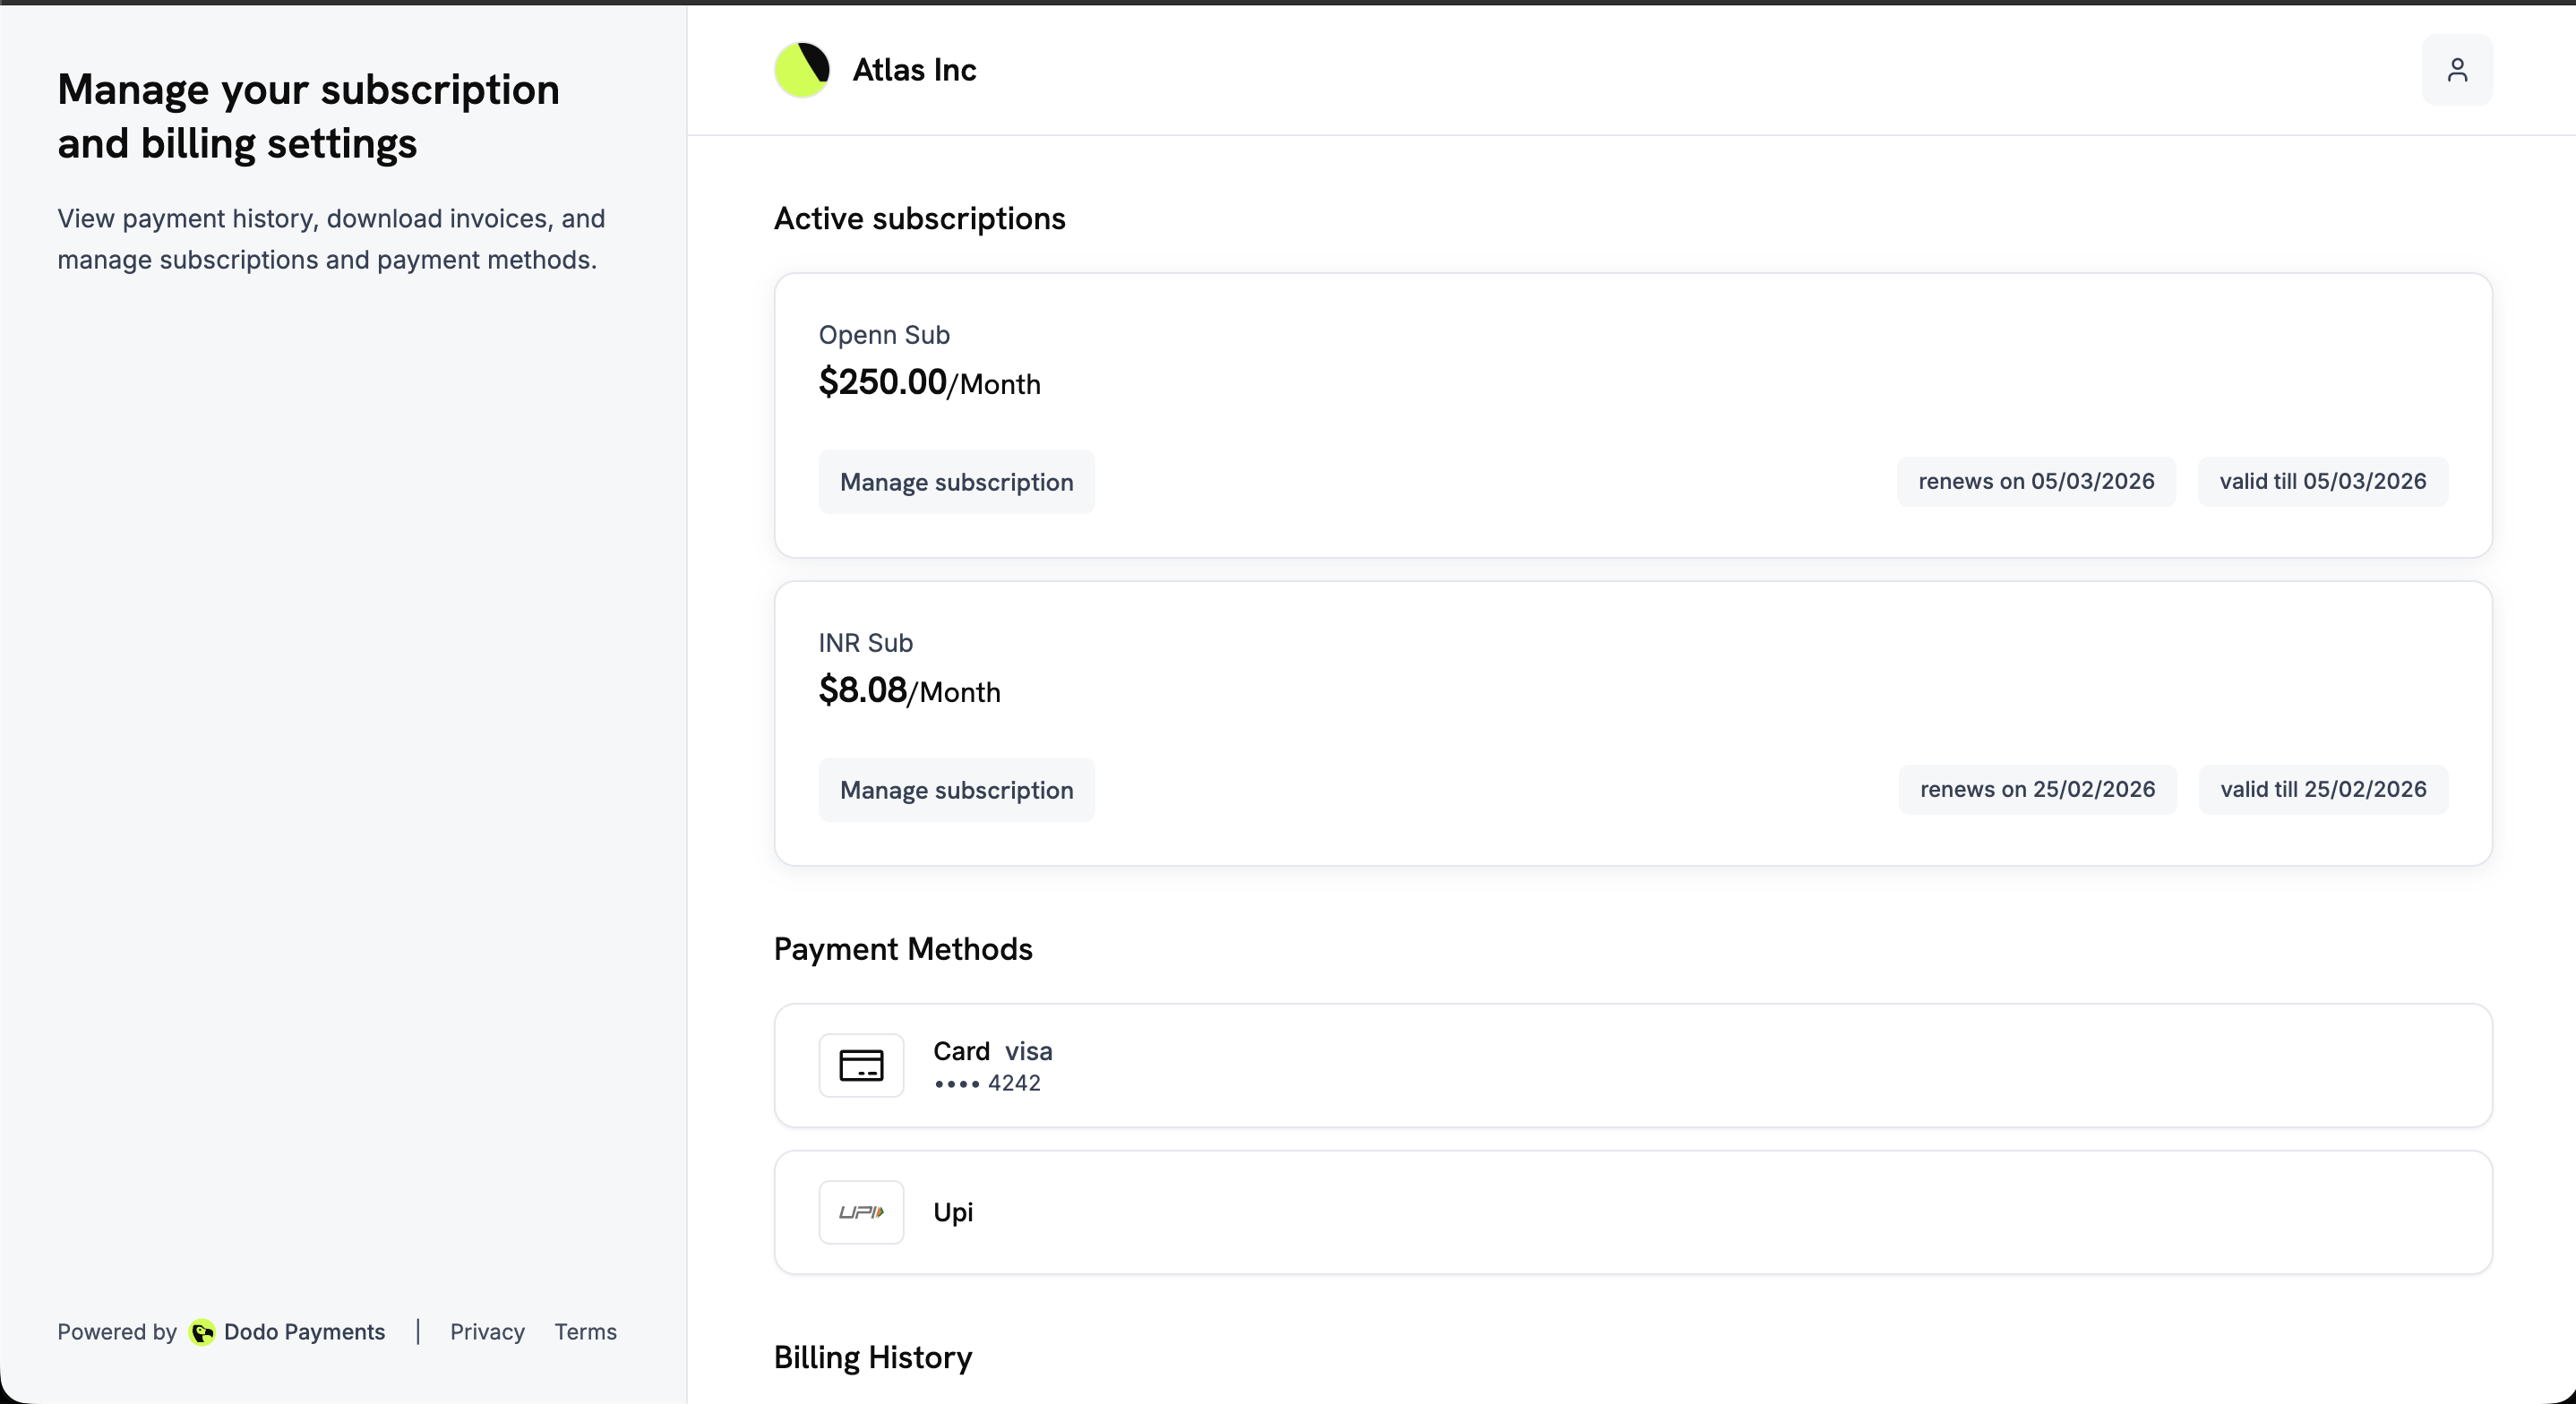The image size is (2576, 1404).
Task: Open the user account icon
Action: coord(2458,69)
